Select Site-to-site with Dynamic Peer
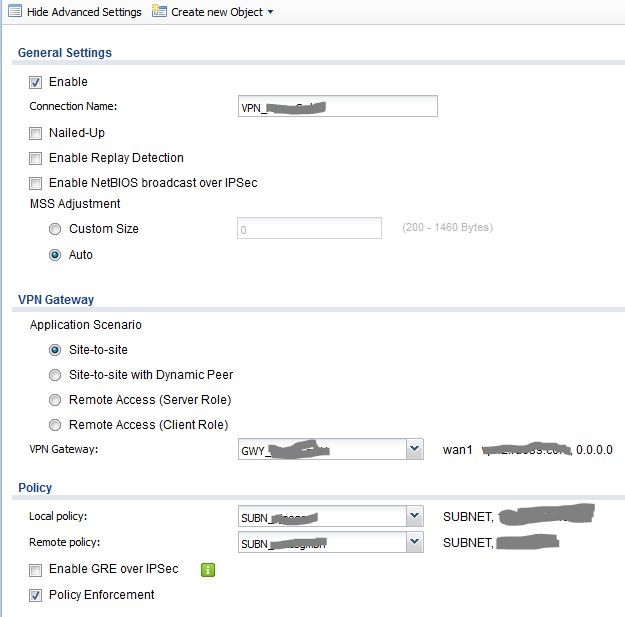Screen dimensions: 625x617 [x=56, y=375]
